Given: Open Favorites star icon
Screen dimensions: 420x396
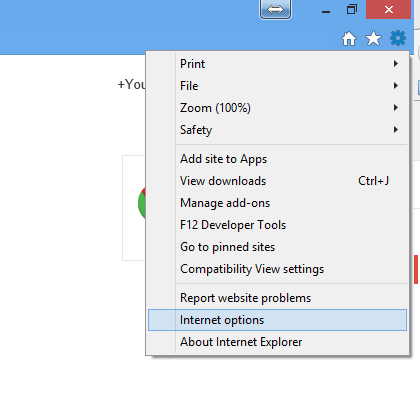Looking at the screenshot, I should pyautogui.click(x=373, y=39).
